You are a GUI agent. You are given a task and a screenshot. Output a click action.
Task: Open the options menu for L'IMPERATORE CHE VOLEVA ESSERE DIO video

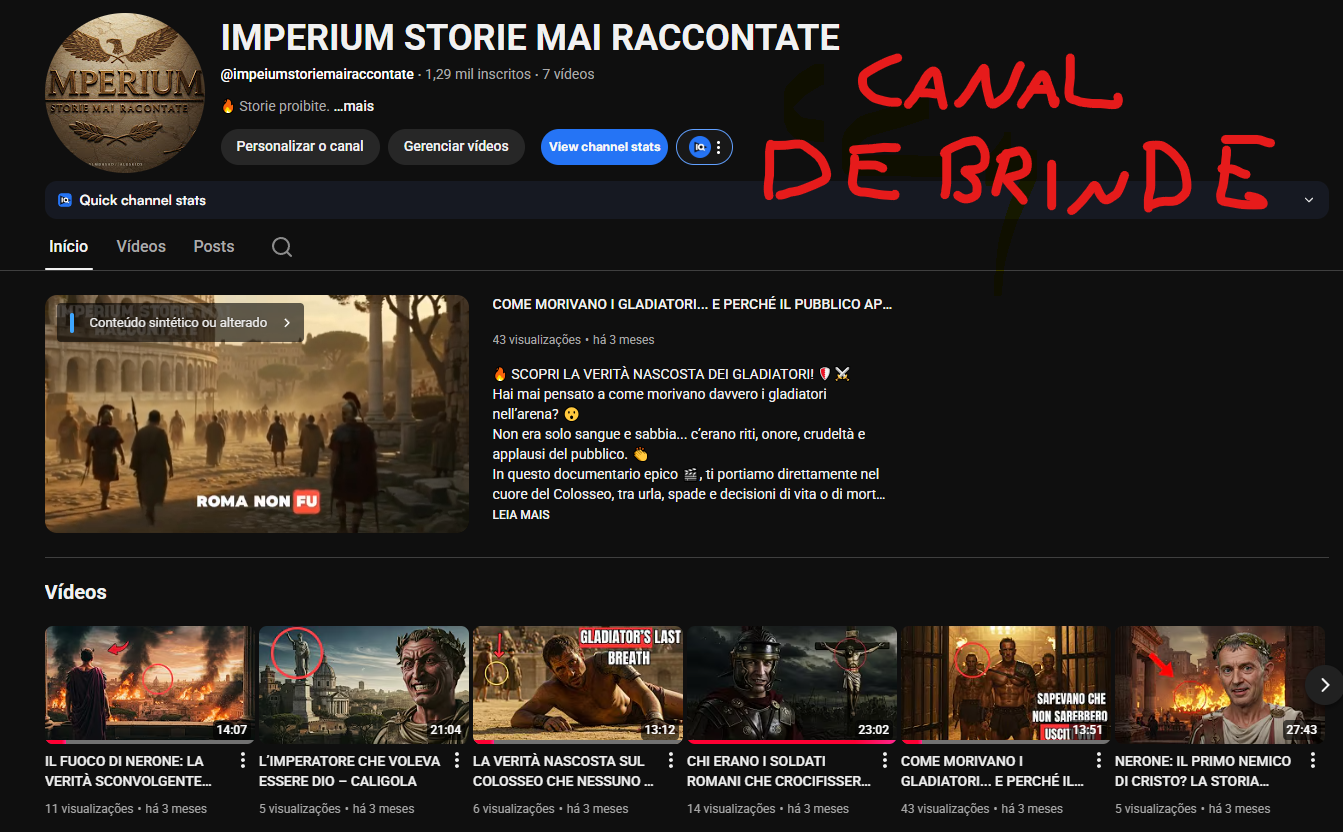click(x=457, y=761)
